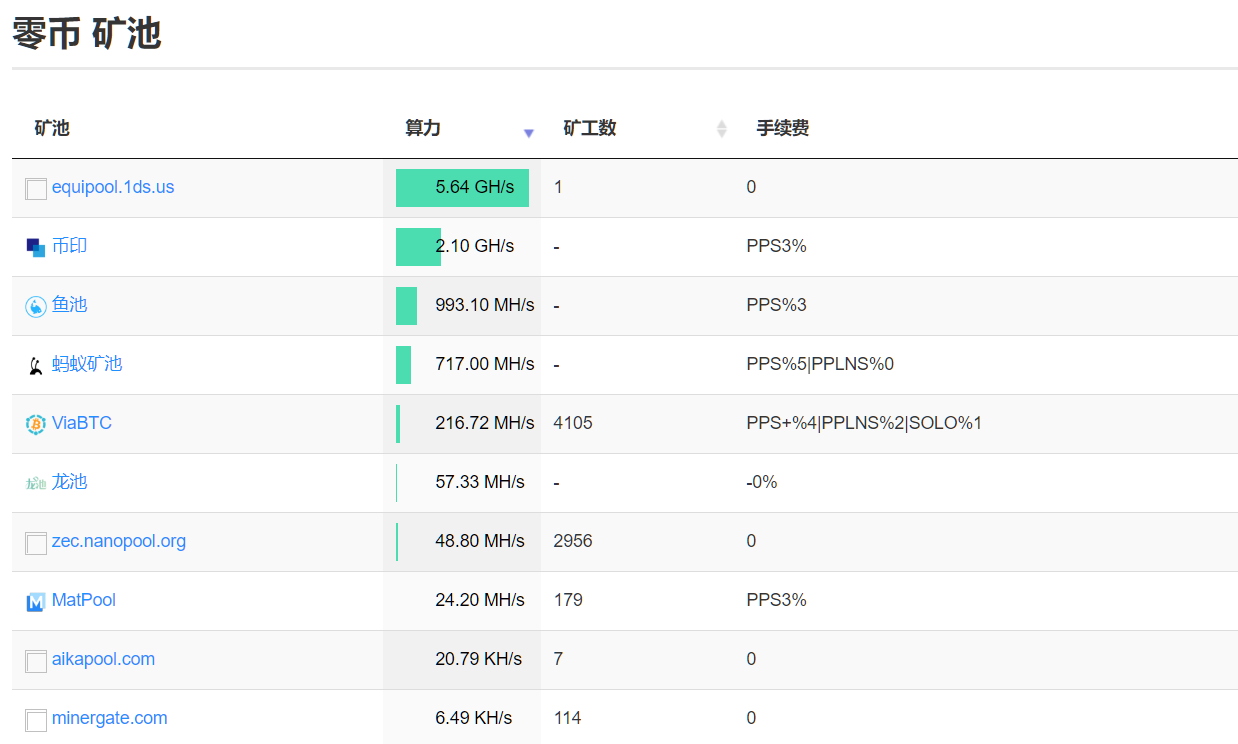Viewport: 1238px width, 744px height.
Task: Click the 龙池 pool logo icon
Action: (36, 484)
